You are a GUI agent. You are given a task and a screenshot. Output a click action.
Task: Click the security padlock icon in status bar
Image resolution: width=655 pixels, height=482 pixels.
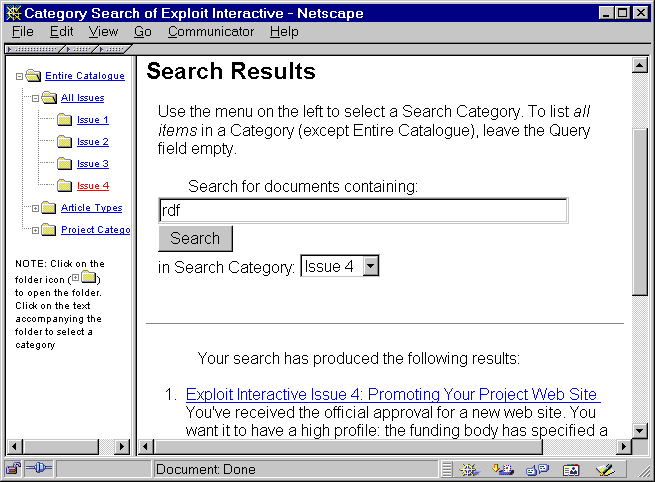tap(13, 469)
